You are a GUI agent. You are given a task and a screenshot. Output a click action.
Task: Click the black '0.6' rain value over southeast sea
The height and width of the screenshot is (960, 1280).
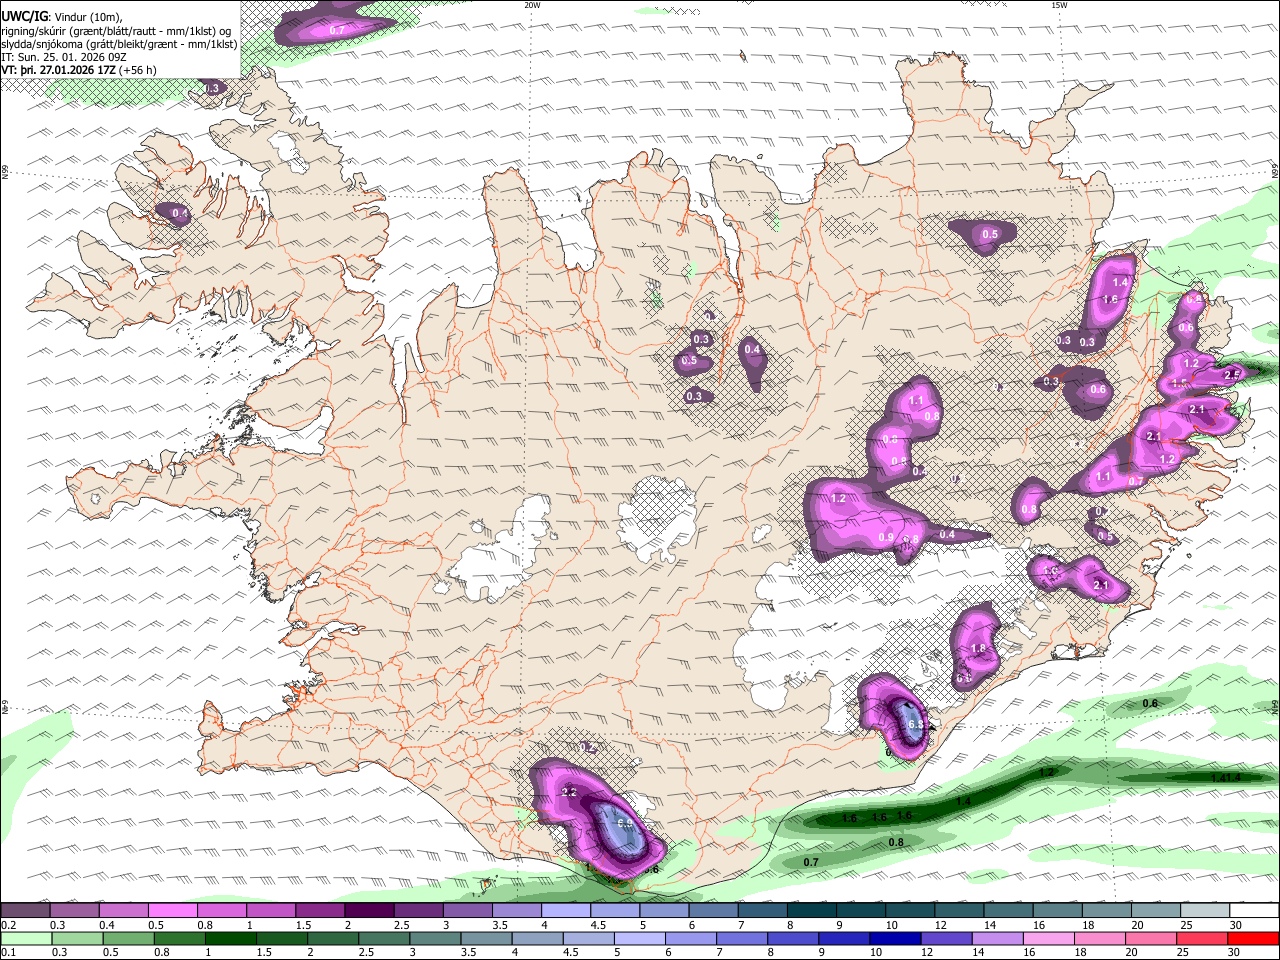(1150, 703)
